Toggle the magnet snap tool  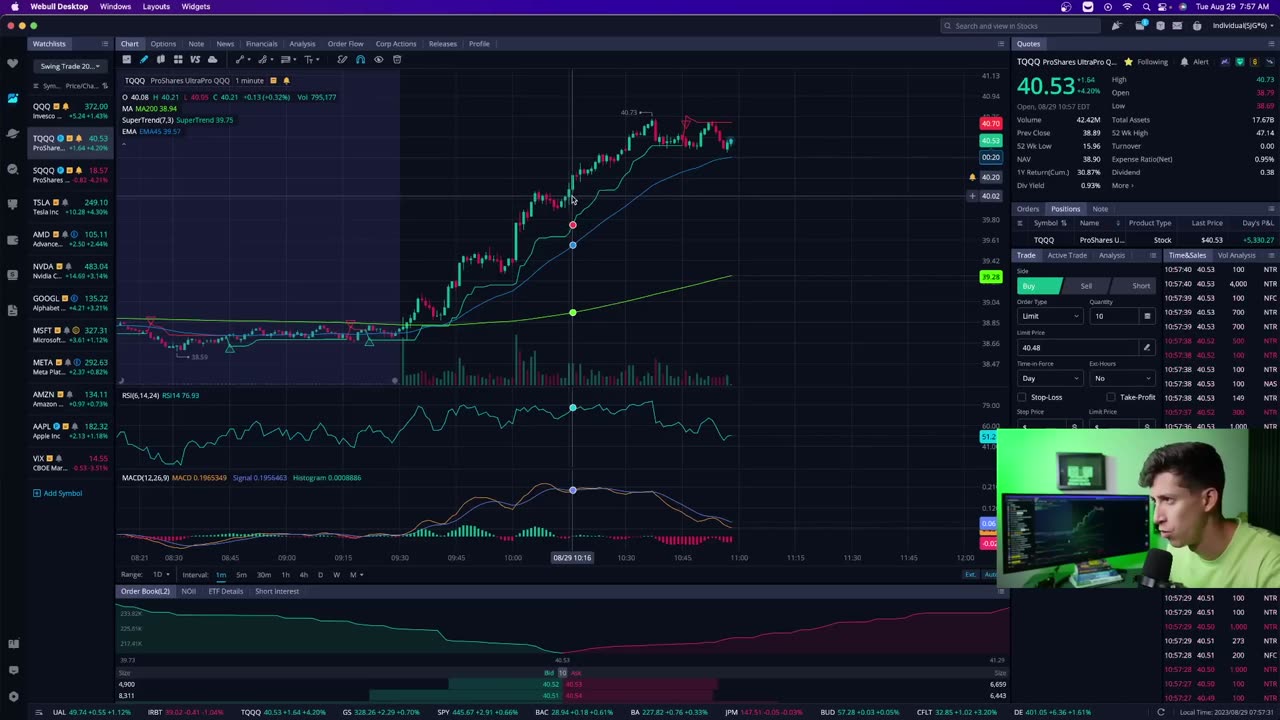coord(360,59)
